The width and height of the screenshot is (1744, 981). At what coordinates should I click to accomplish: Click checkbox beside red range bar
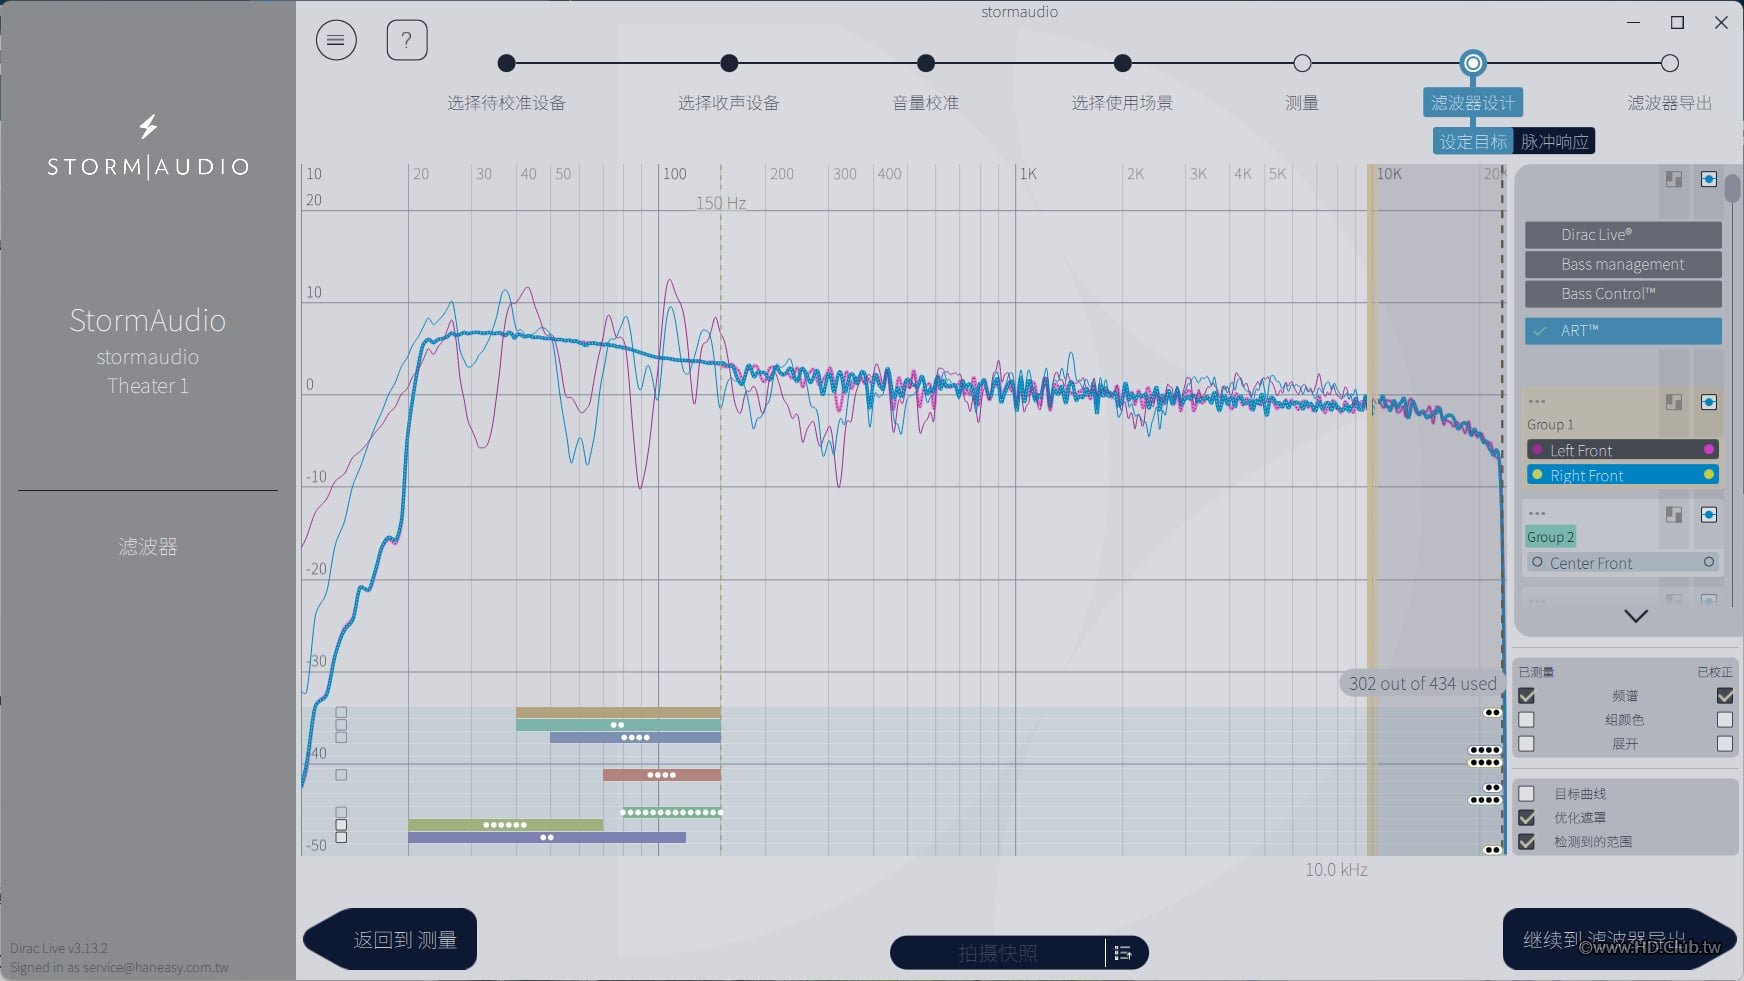click(341, 775)
